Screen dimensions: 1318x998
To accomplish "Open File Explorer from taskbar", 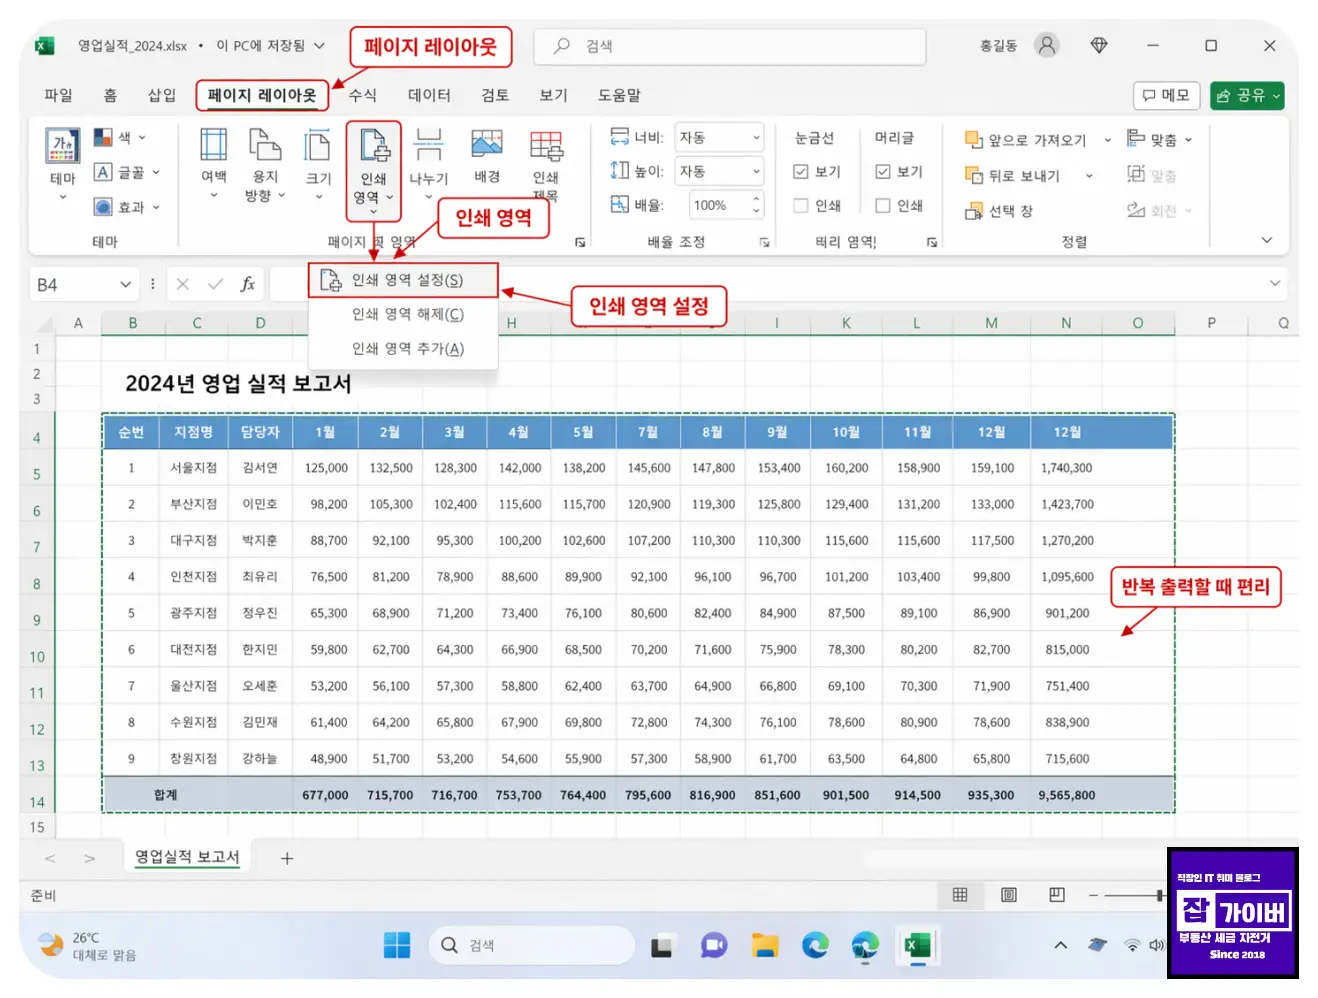I will coord(765,945).
